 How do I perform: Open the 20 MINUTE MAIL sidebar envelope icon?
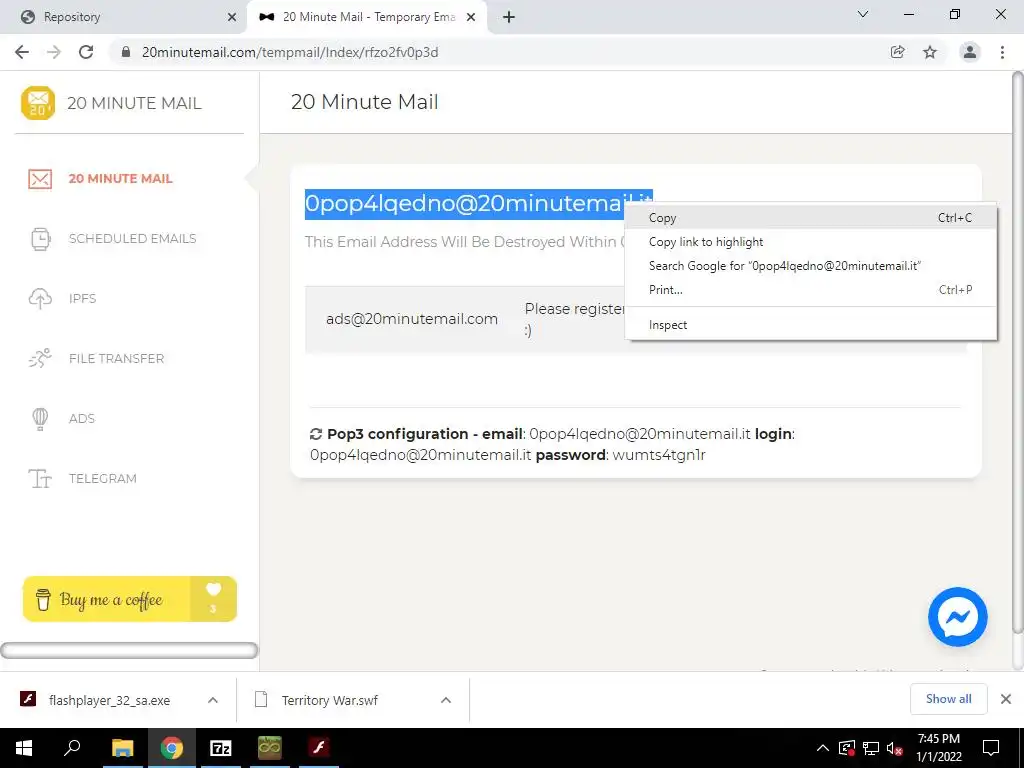tap(40, 179)
